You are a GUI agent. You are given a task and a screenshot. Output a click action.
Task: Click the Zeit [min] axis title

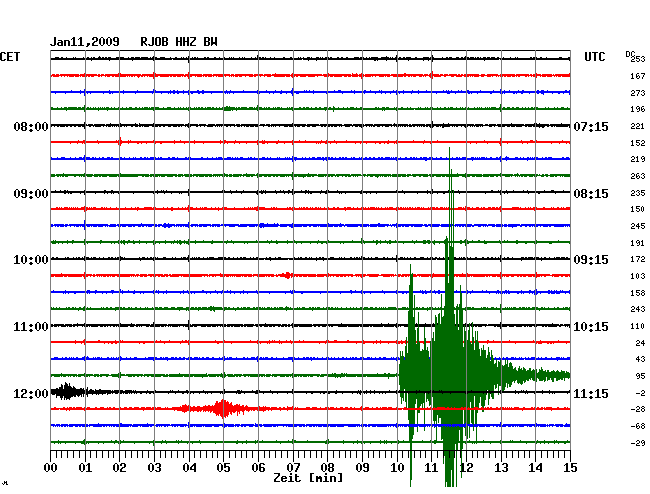tap(308, 478)
